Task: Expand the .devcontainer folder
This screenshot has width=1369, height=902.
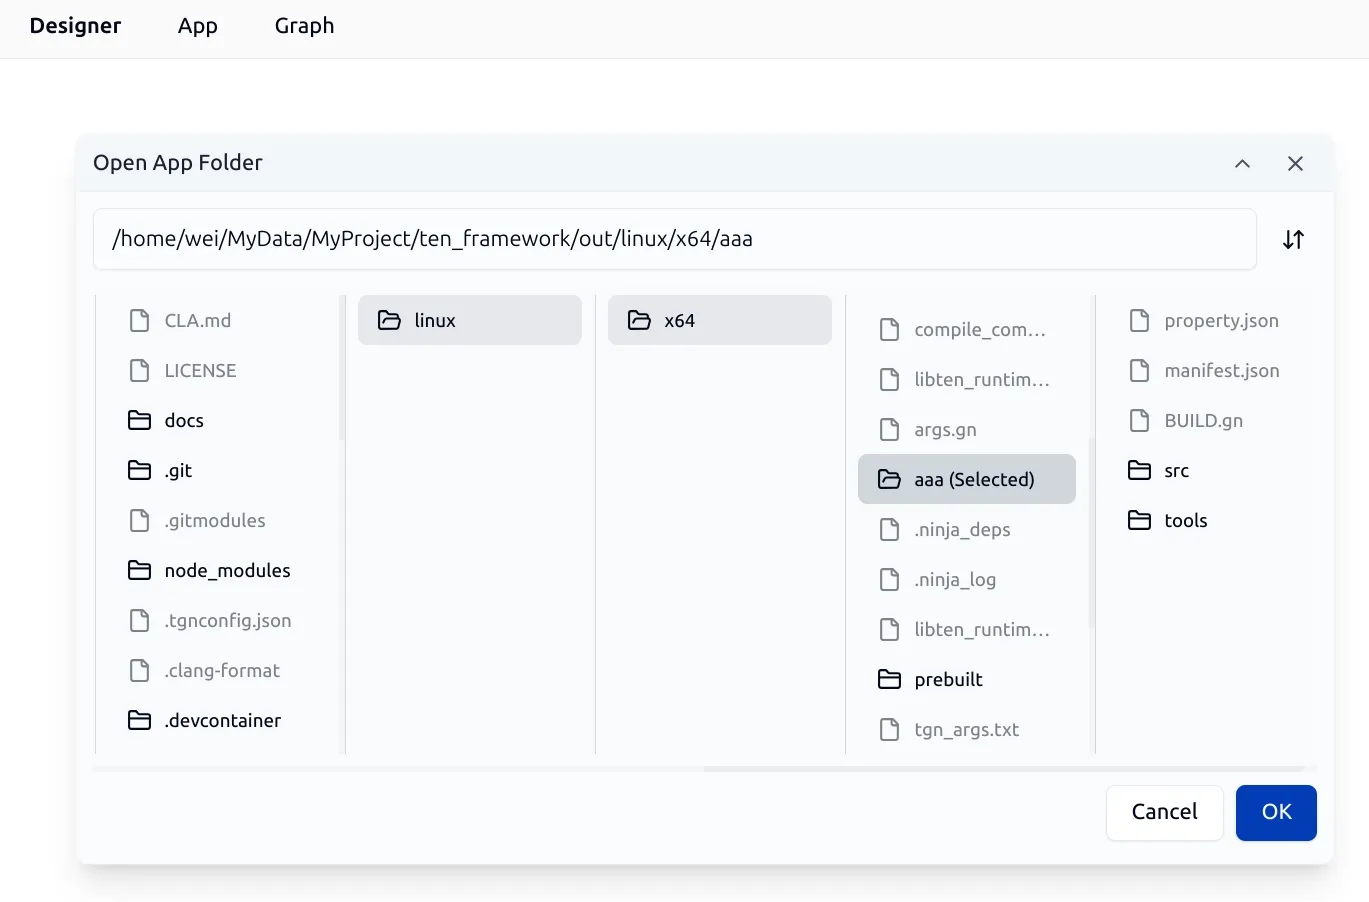Action: [222, 720]
